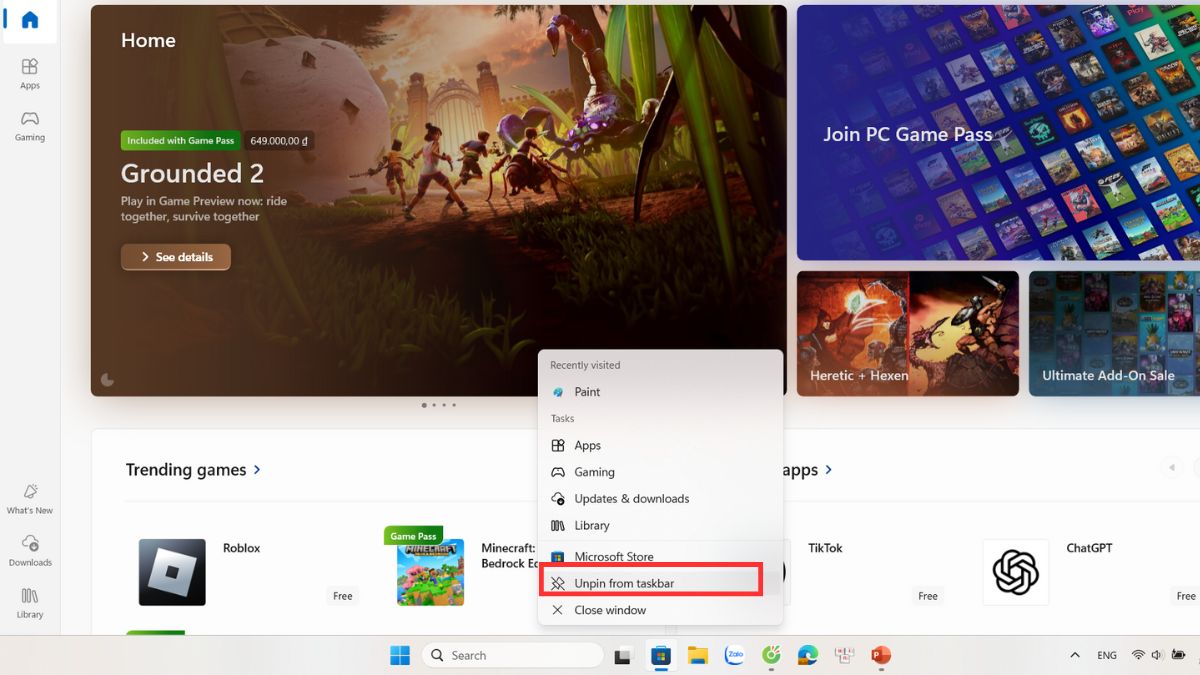Click the battery status tray icon
The height and width of the screenshot is (675, 1200).
click(x=1177, y=655)
